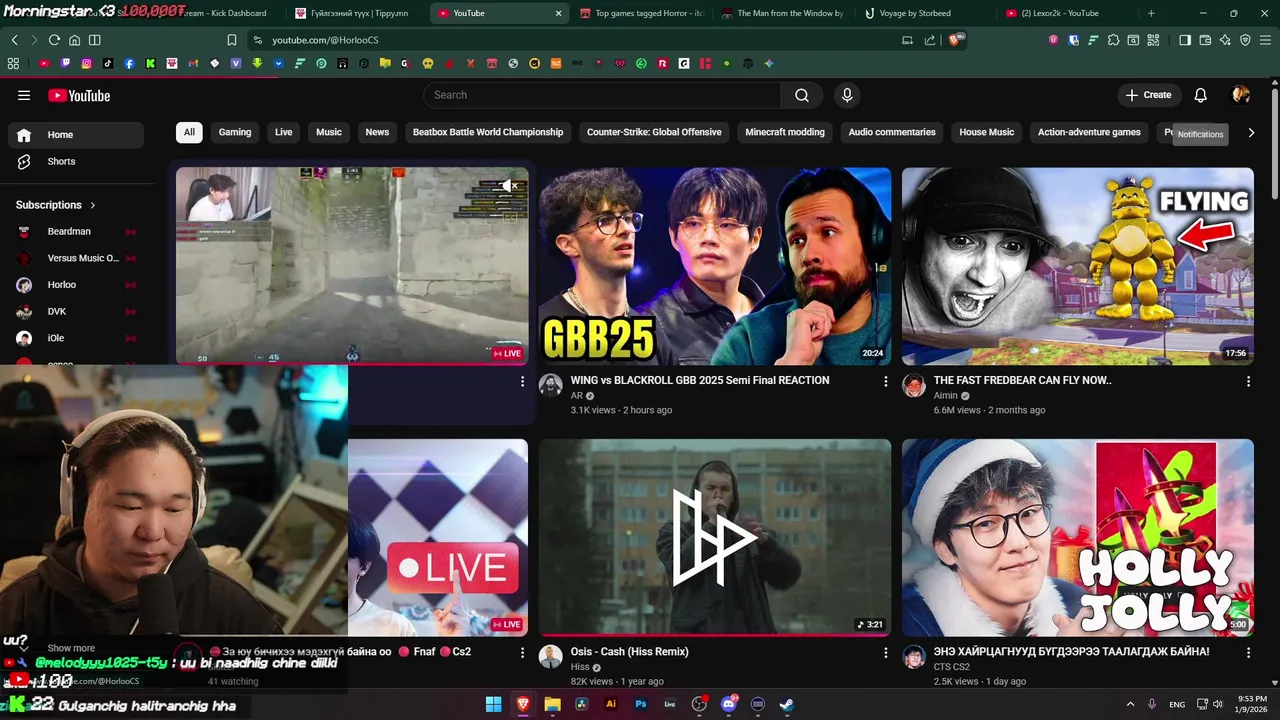
Task: Go back using the browser arrow
Action: click(x=14, y=40)
